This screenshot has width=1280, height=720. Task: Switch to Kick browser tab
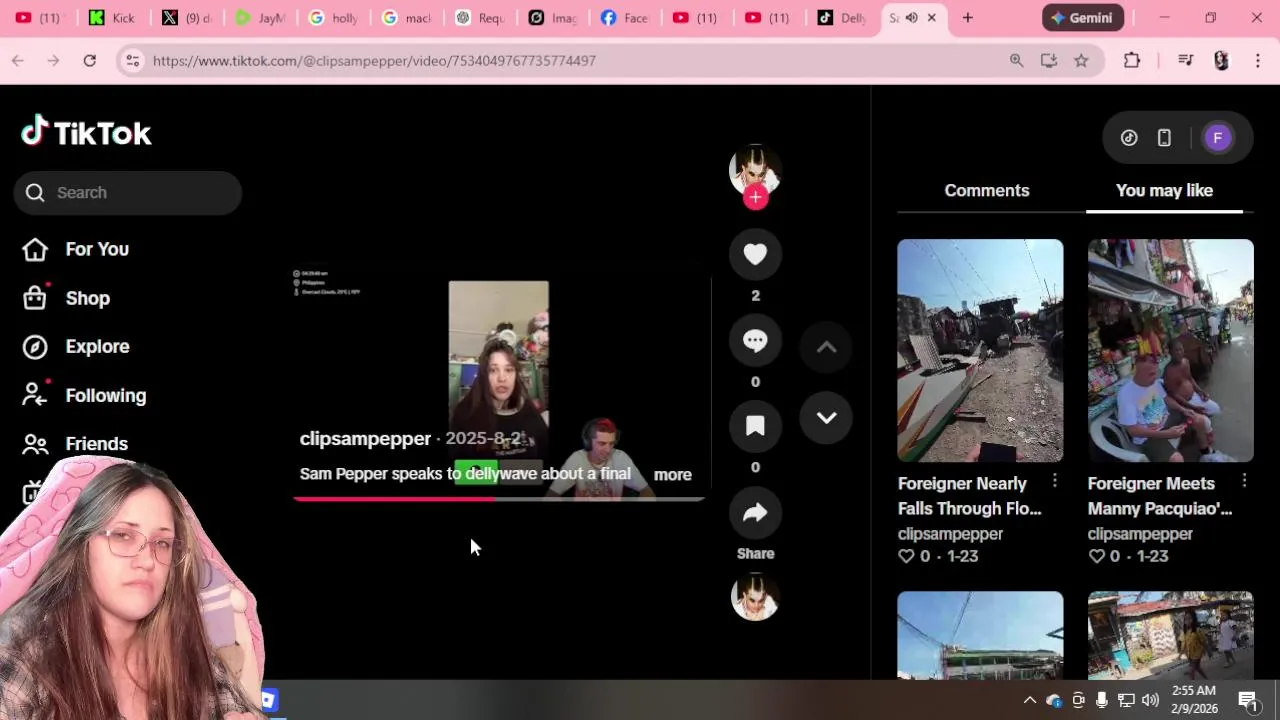pos(111,18)
